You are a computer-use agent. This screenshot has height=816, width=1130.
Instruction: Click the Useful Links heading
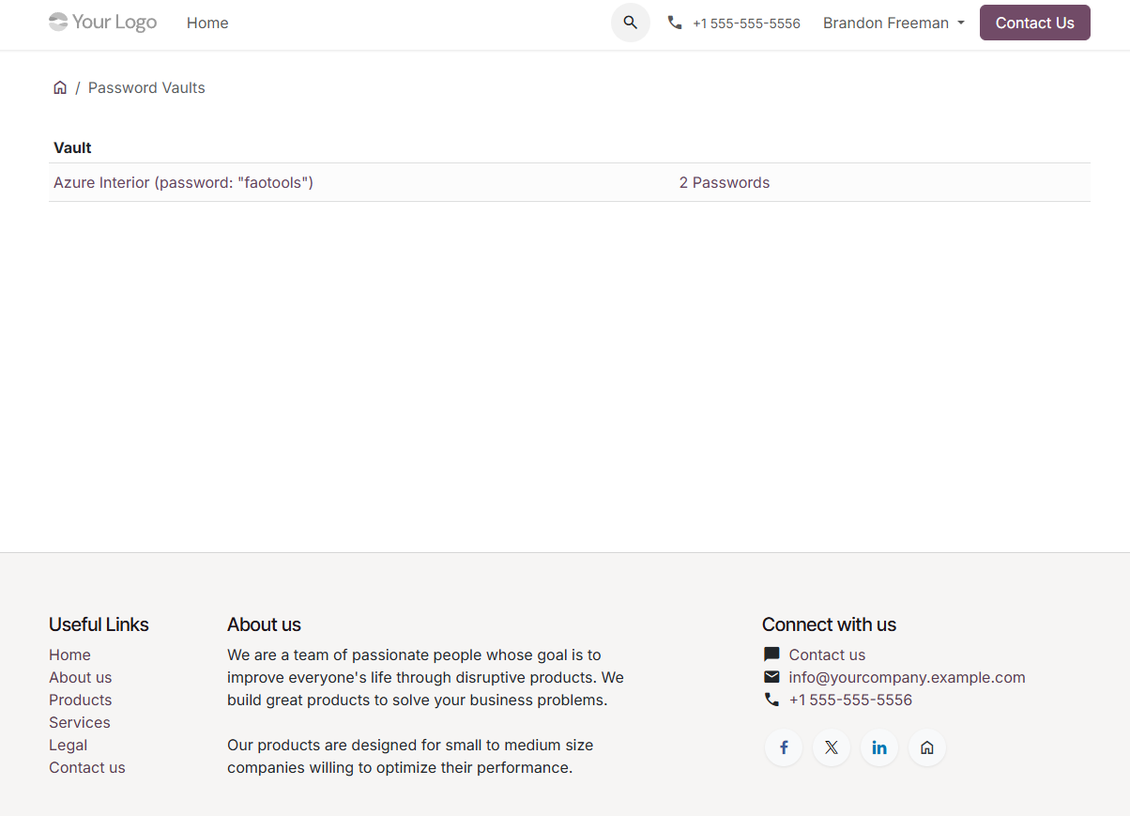[99, 624]
